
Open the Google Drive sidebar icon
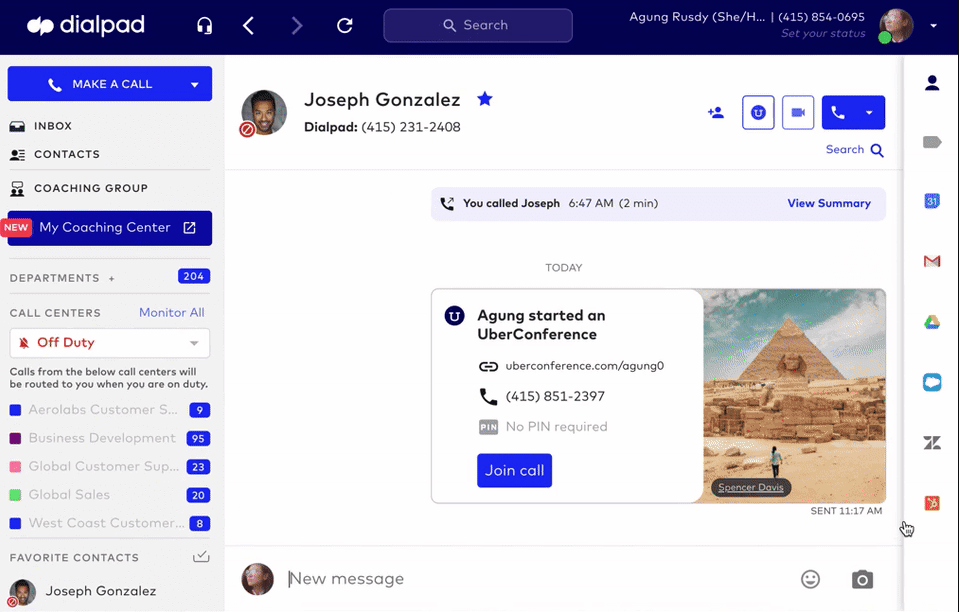click(932, 322)
